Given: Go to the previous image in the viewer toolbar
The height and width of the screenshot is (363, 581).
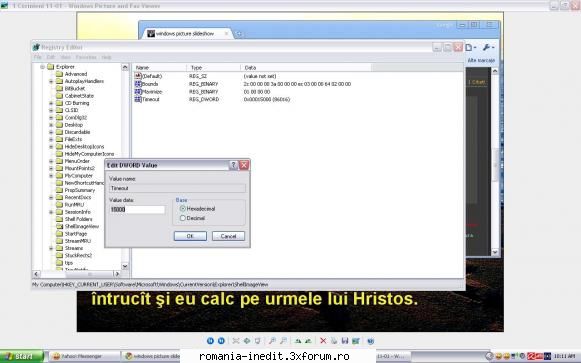Looking at the screenshot, I should [x=210, y=341].
